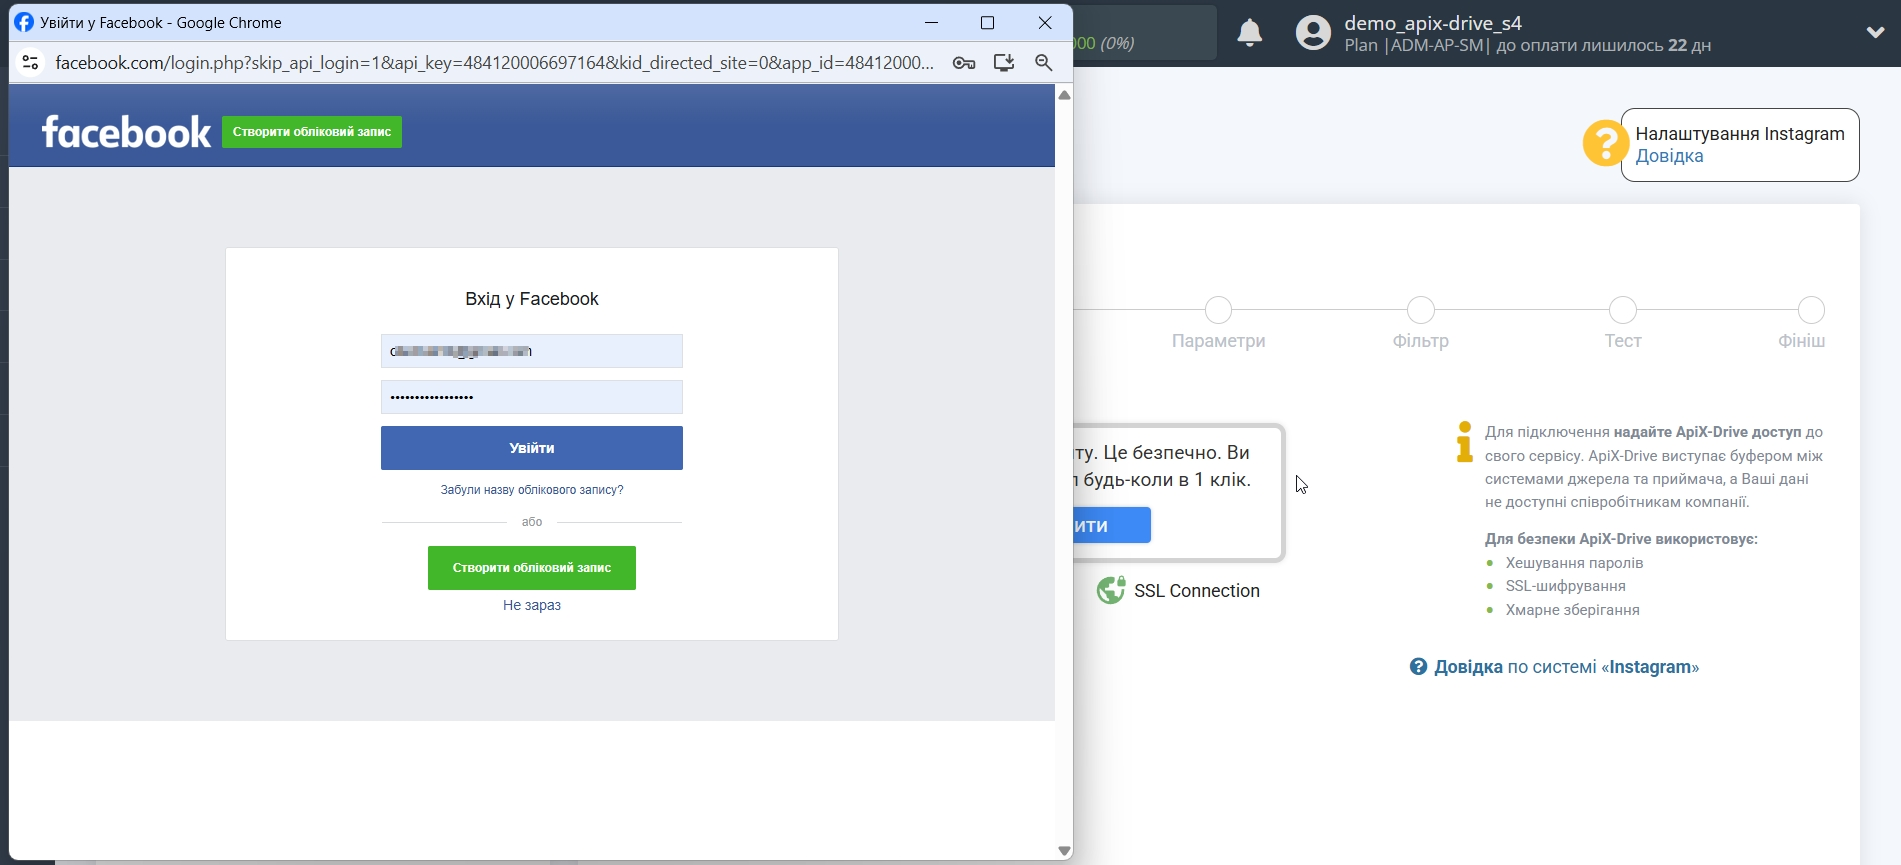Open site information icon in the address bar
Screen dimensions: 1901x865
(31, 62)
